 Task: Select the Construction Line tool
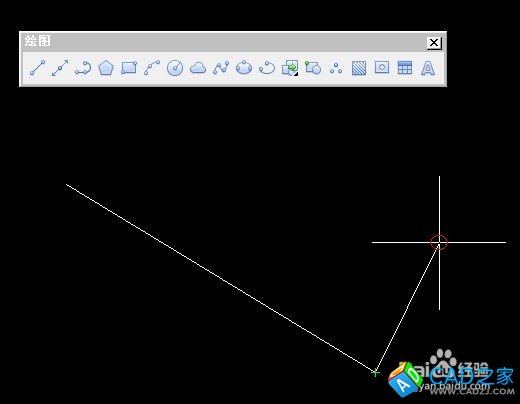click(60, 68)
